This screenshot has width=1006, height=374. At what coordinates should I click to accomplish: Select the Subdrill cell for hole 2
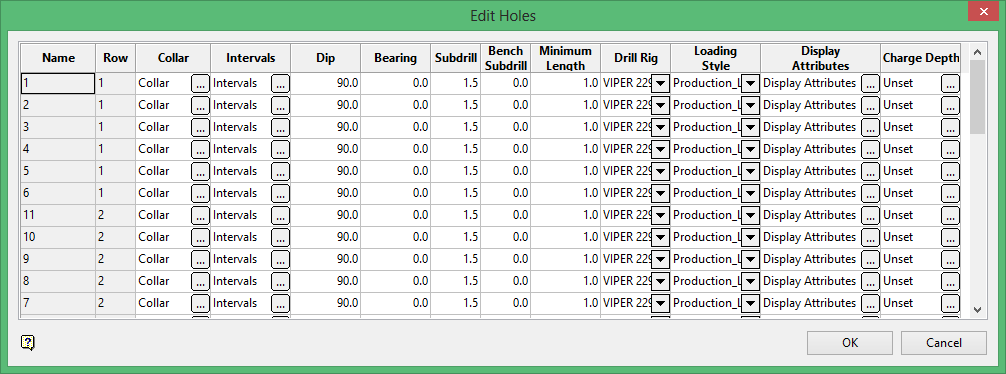456,105
